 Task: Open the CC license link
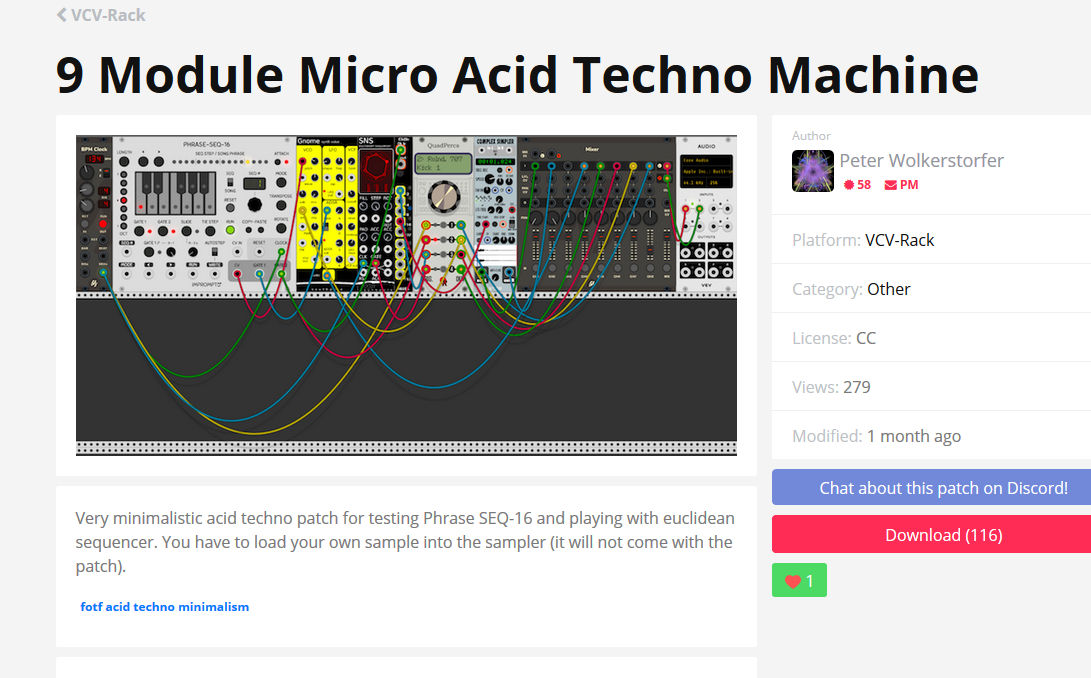[866, 338]
